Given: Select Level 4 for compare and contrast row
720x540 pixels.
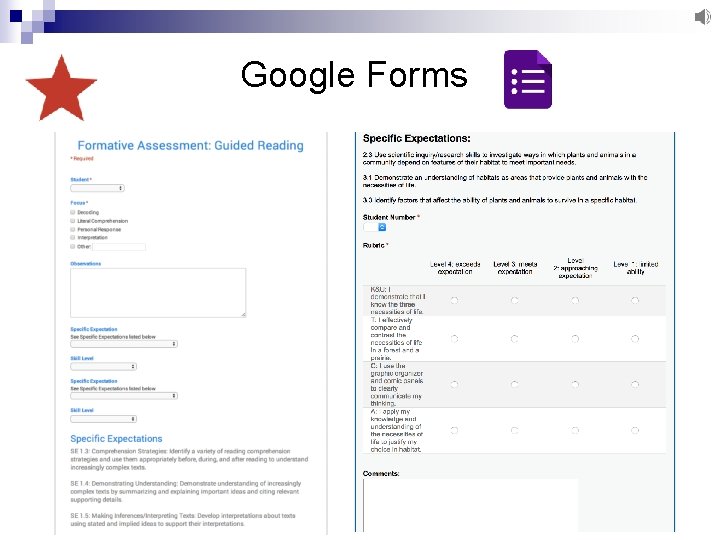Looking at the screenshot, I should [x=454, y=339].
